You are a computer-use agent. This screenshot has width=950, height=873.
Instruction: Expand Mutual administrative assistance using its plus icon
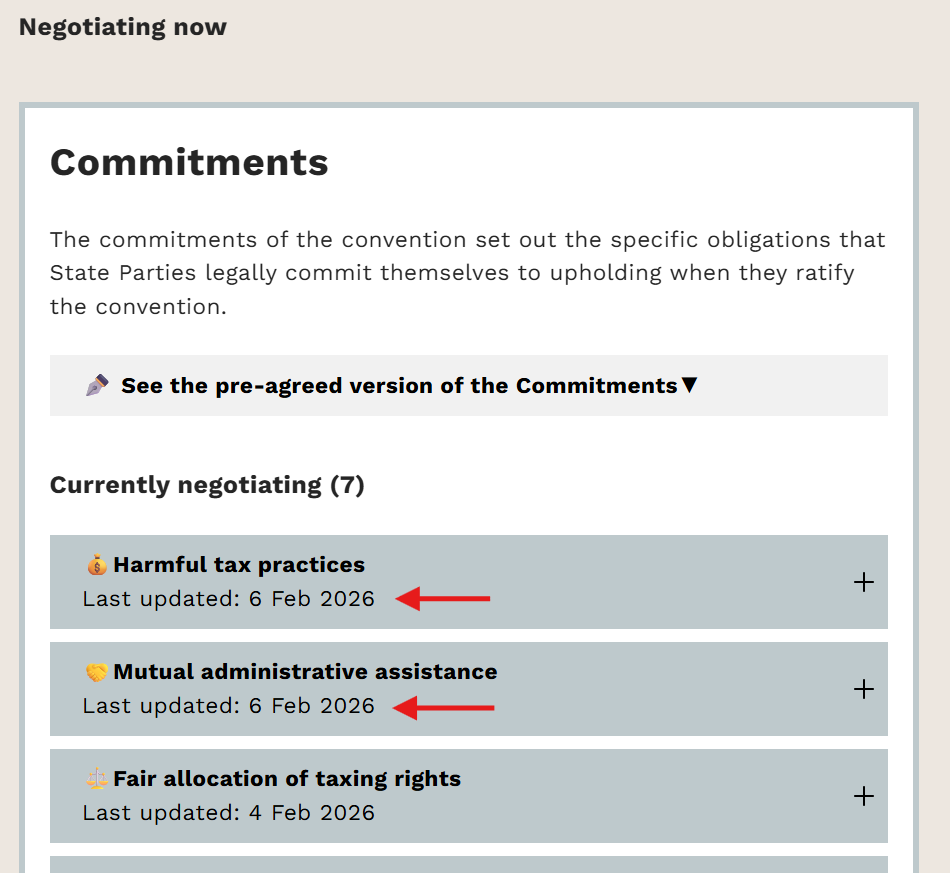point(864,689)
